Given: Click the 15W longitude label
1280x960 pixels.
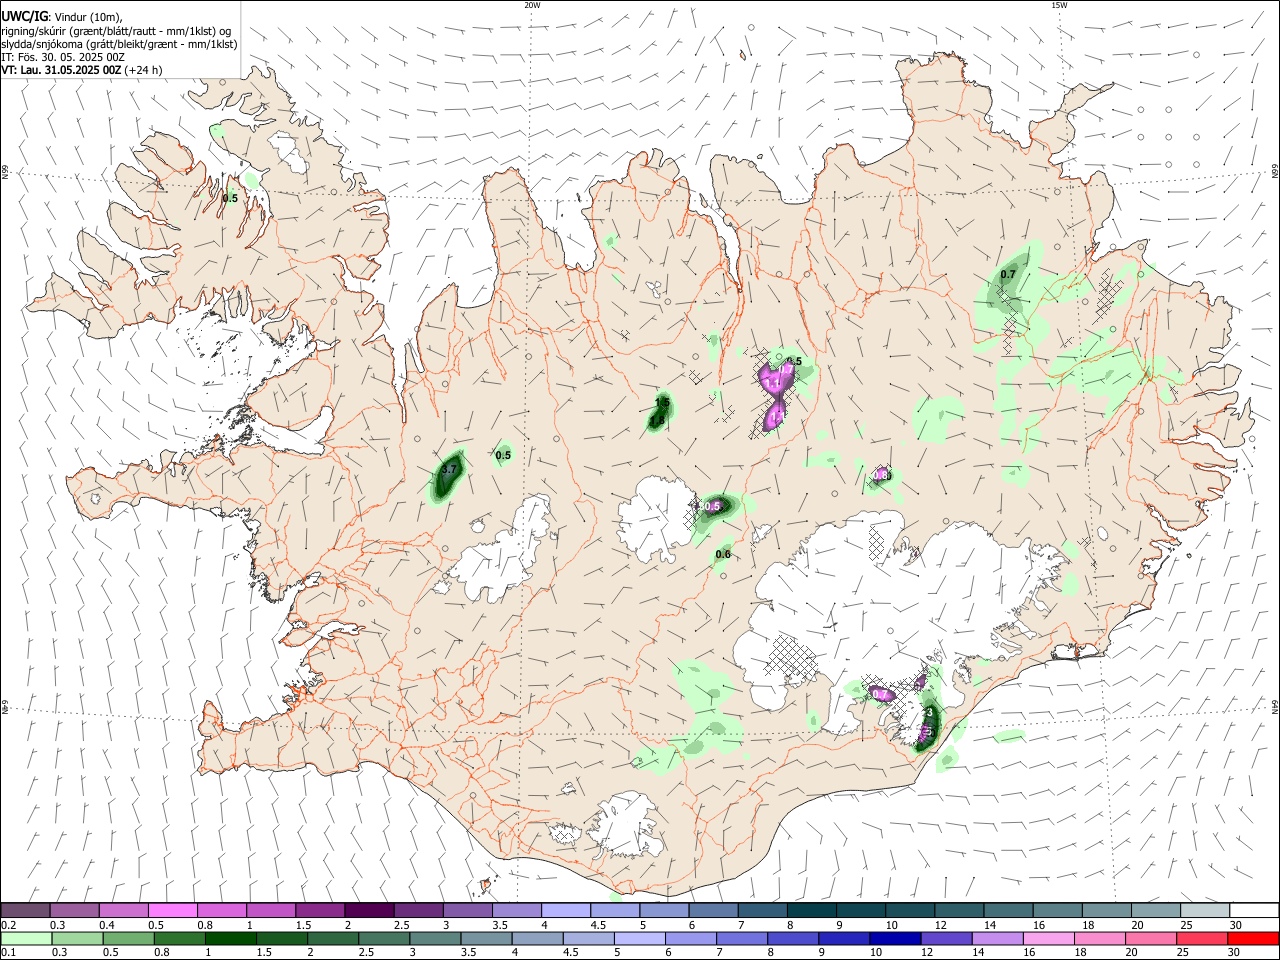Looking at the screenshot, I should point(1059,5).
